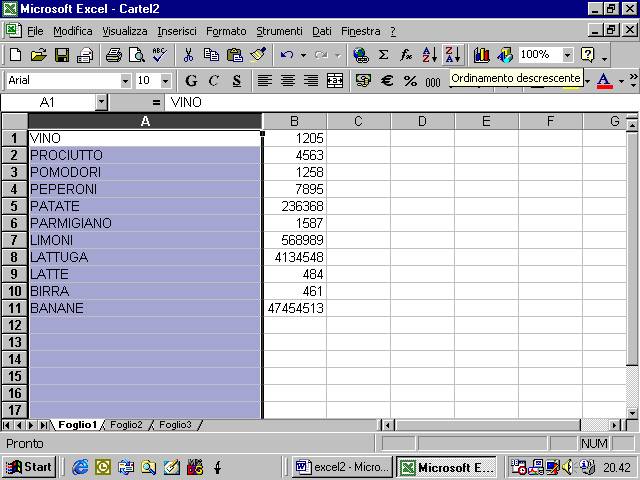Open the Dati menu

coord(322,31)
